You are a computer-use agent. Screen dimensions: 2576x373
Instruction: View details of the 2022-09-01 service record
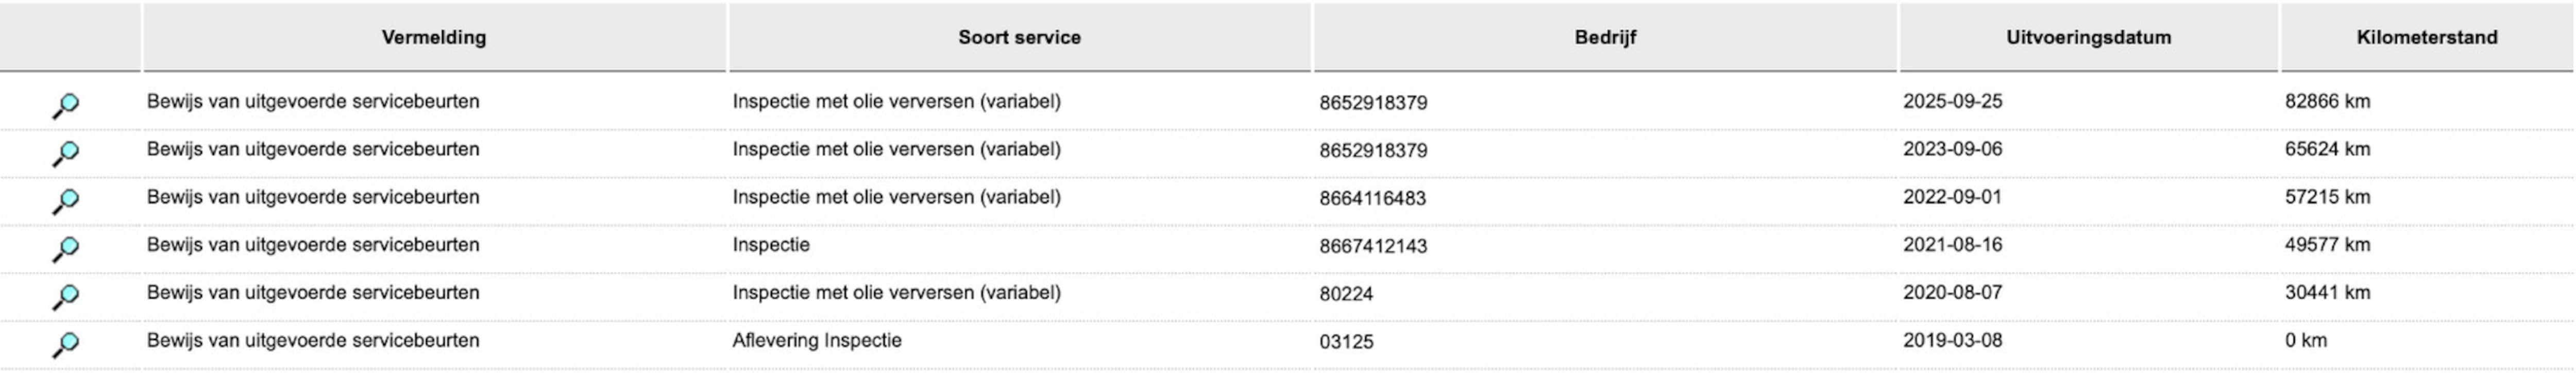(x=65, y=200)
